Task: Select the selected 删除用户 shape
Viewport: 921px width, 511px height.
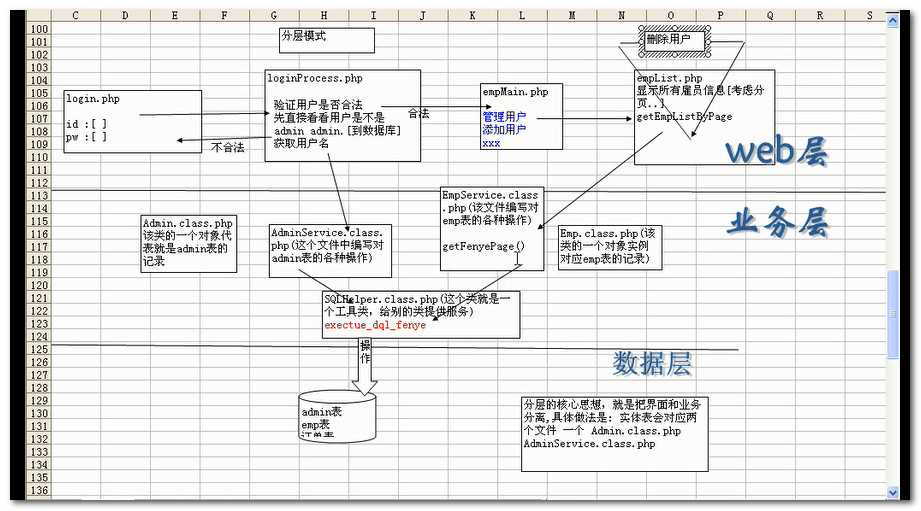Action: [x=675, y=41]
